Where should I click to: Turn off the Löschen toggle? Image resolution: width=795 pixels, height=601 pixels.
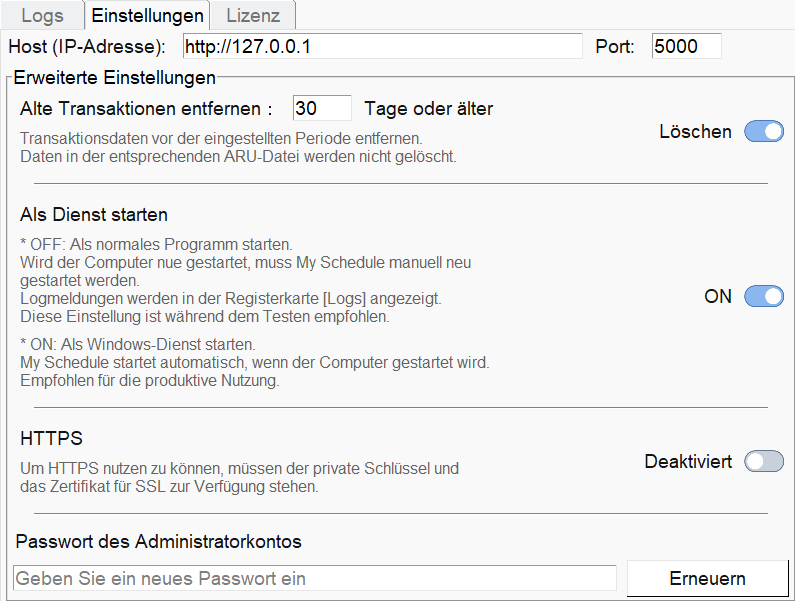tap(764, 132)
